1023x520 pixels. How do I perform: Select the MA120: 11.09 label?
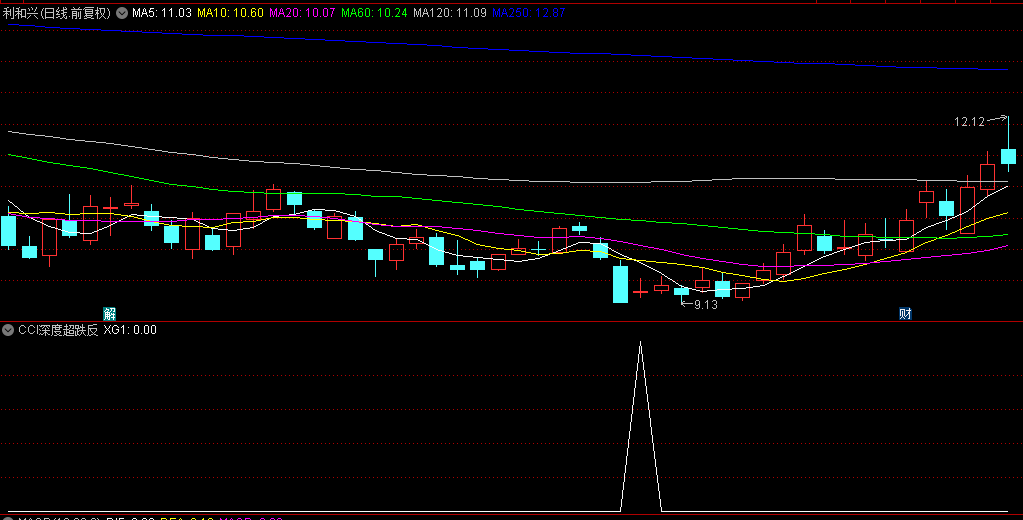point(450,13)
